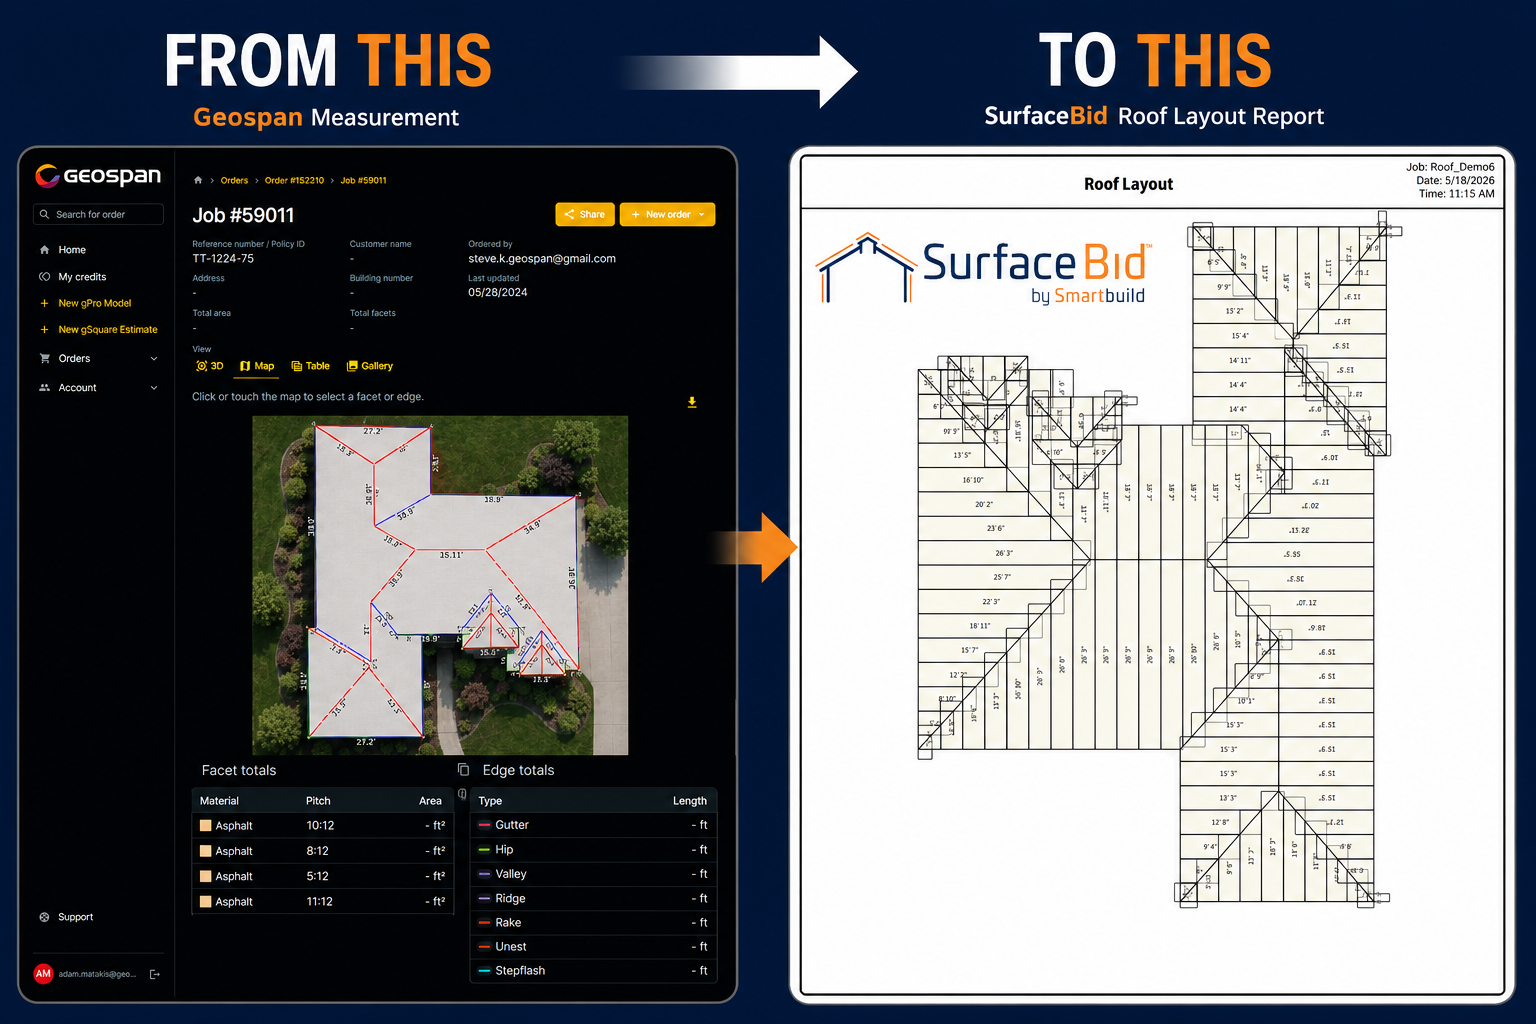1536x1024 pixels.
Task: Click the green Hip color swatch
Action: (x=484, y=850)
